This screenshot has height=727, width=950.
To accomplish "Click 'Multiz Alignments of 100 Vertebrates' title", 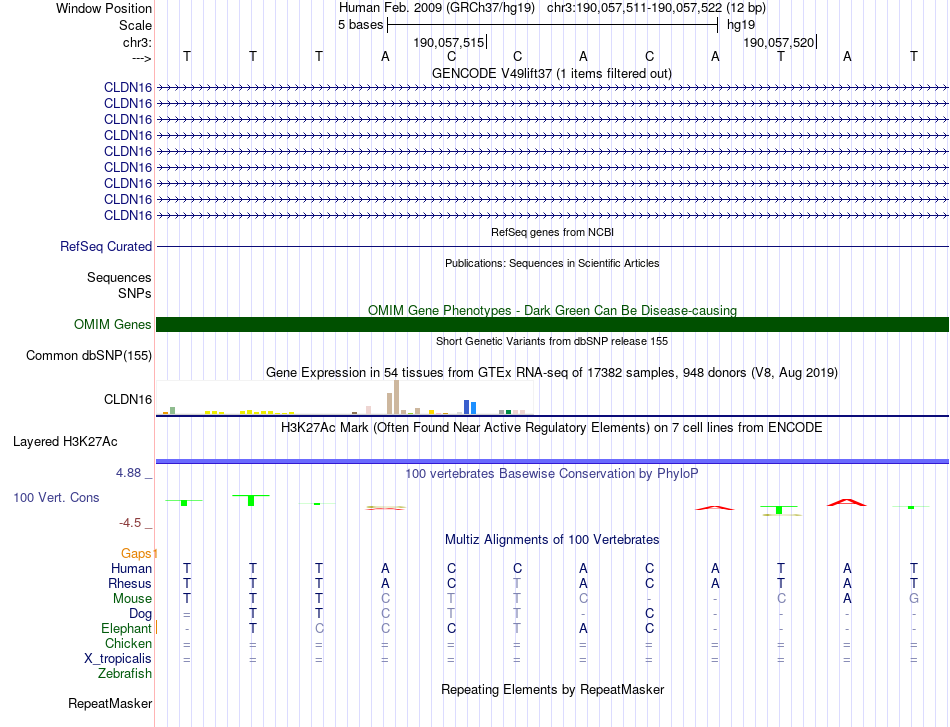I will click(x=552, y=539).
